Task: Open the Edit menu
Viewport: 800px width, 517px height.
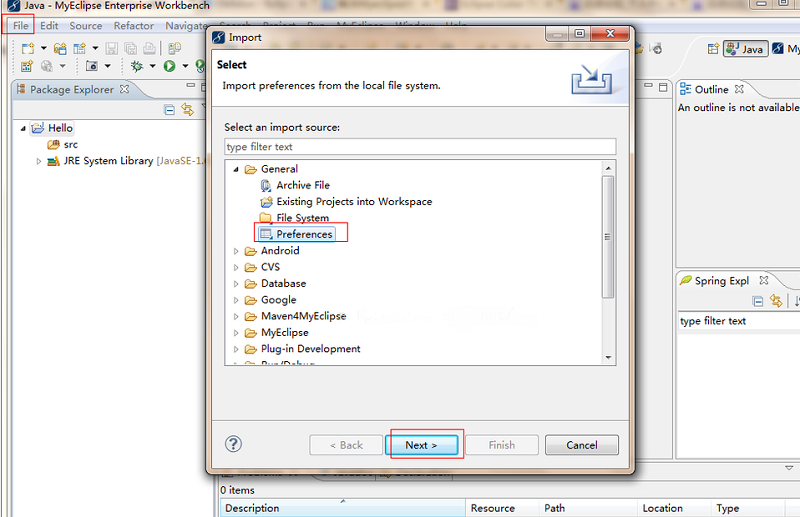Action: click(x=49, y=26)
